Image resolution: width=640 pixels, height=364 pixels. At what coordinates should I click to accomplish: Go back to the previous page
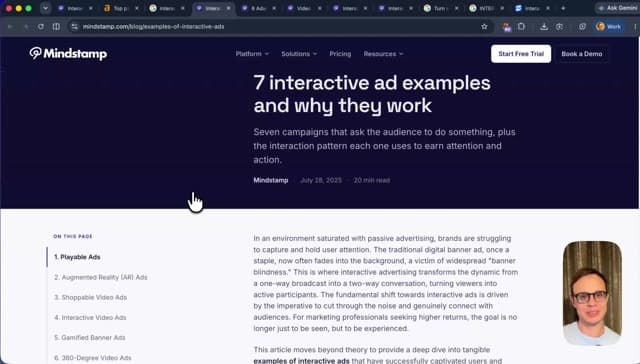click(x=10, y=27)
